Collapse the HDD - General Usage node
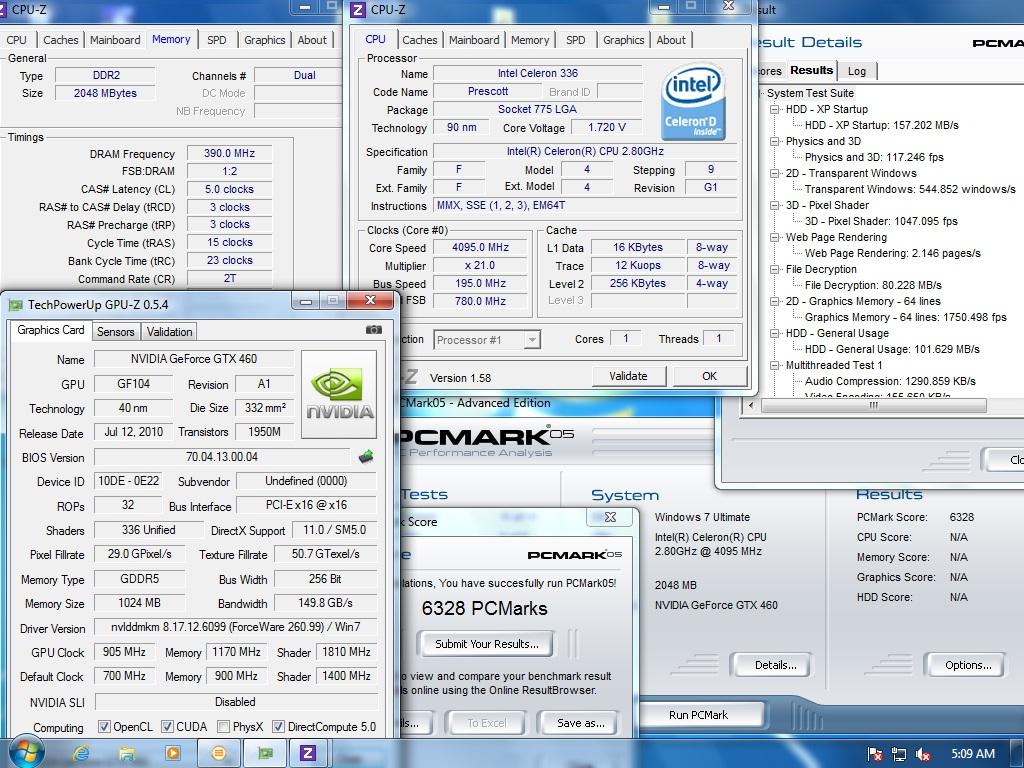The height and width of the screenshot is (768, 1024). click(775, 333)
